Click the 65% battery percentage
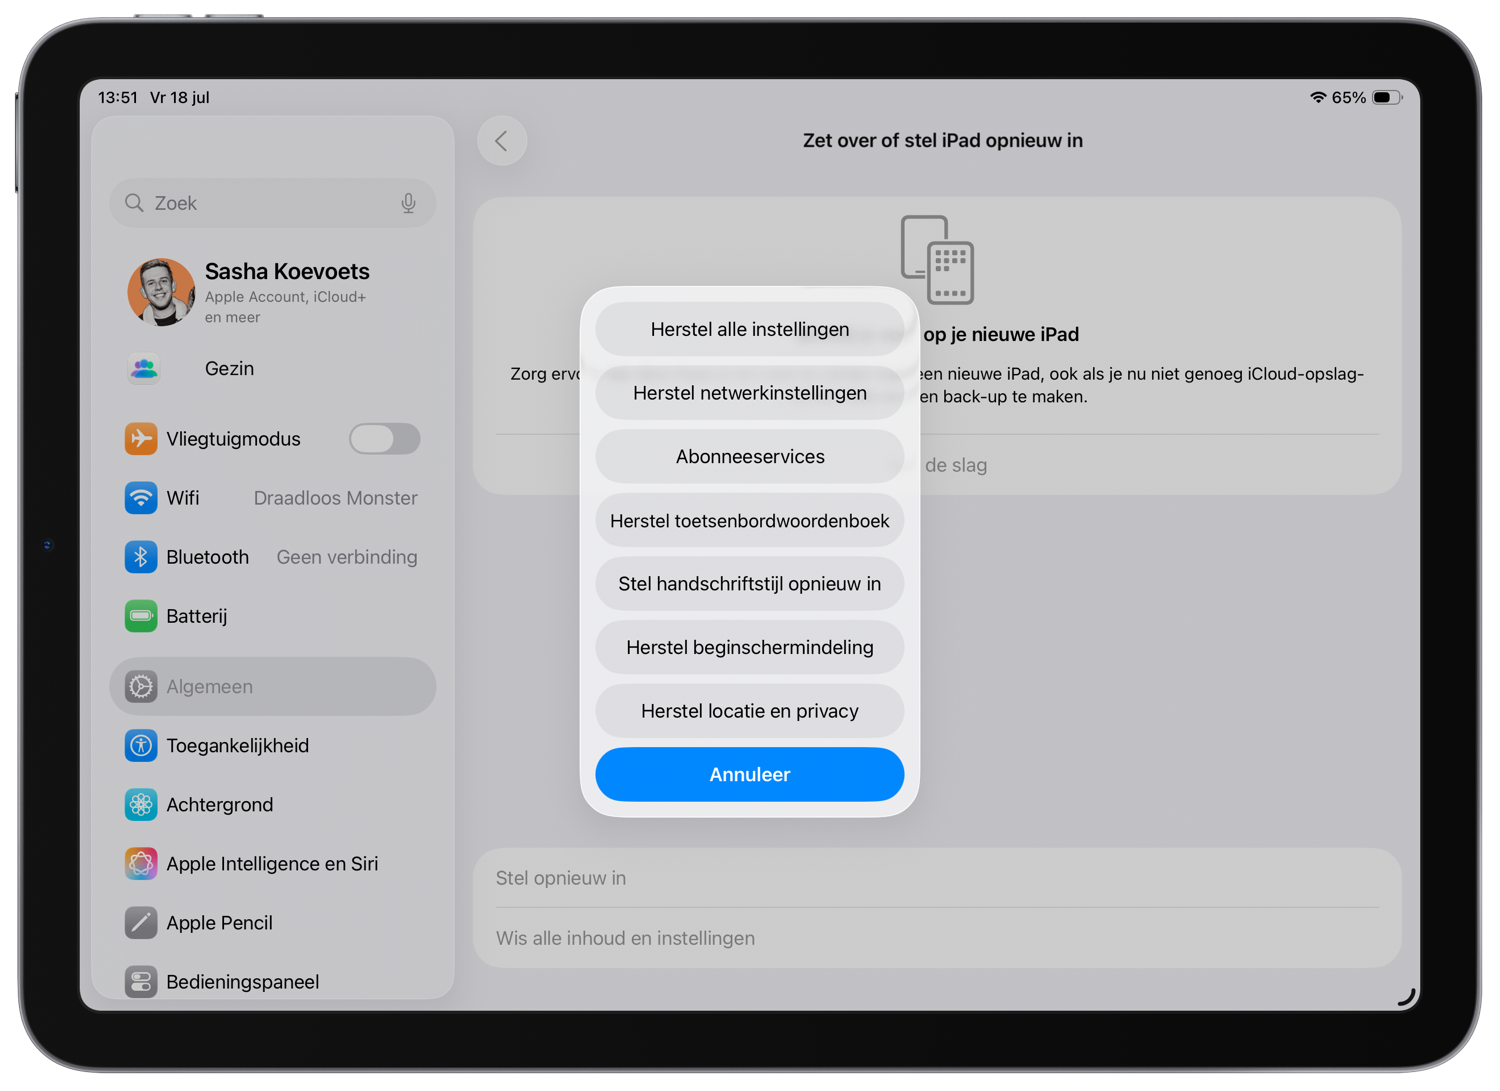1500x1091 pixels. point(1349,97)
